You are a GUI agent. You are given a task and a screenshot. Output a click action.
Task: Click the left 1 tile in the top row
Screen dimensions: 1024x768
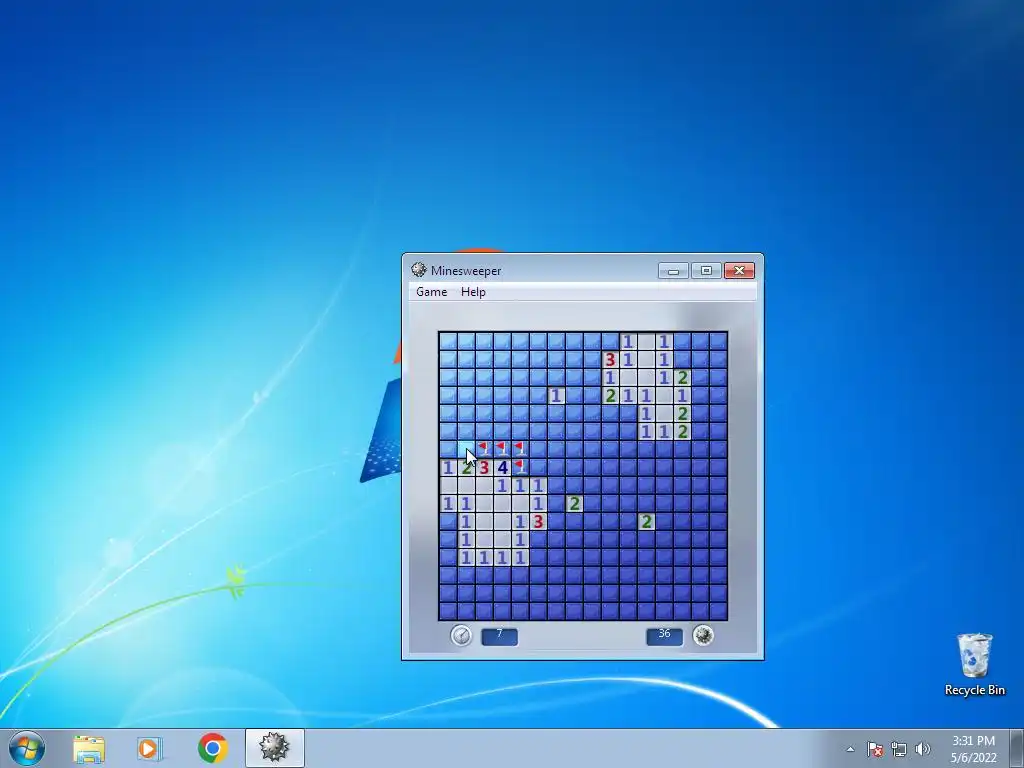click(628, 341)
